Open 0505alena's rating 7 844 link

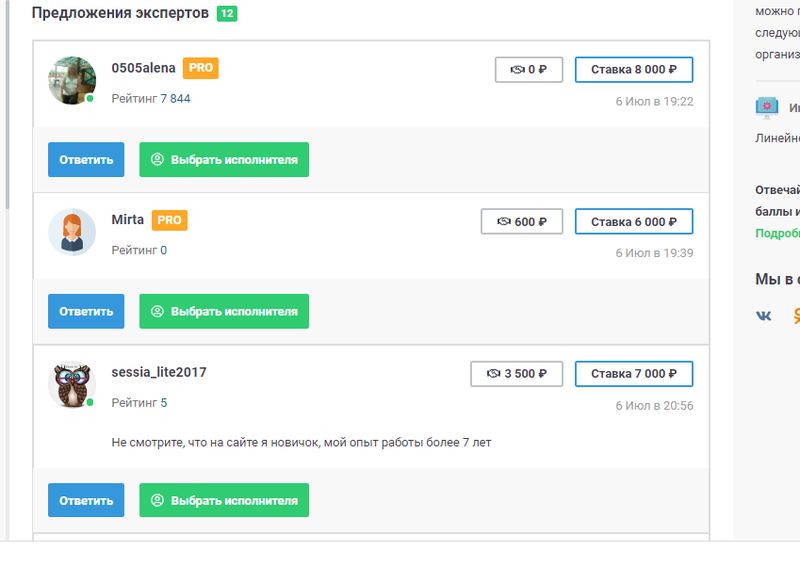(175, 99)
